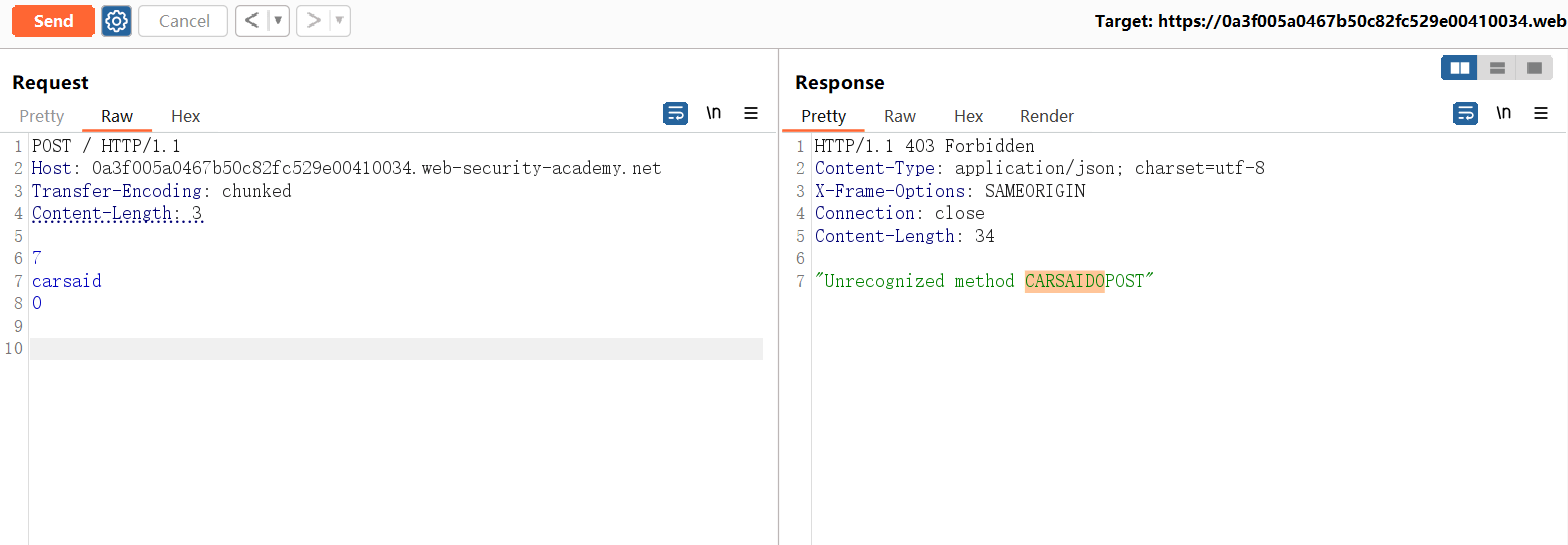Toggle the Response word wrap icon

click(x=1465, y=114)
